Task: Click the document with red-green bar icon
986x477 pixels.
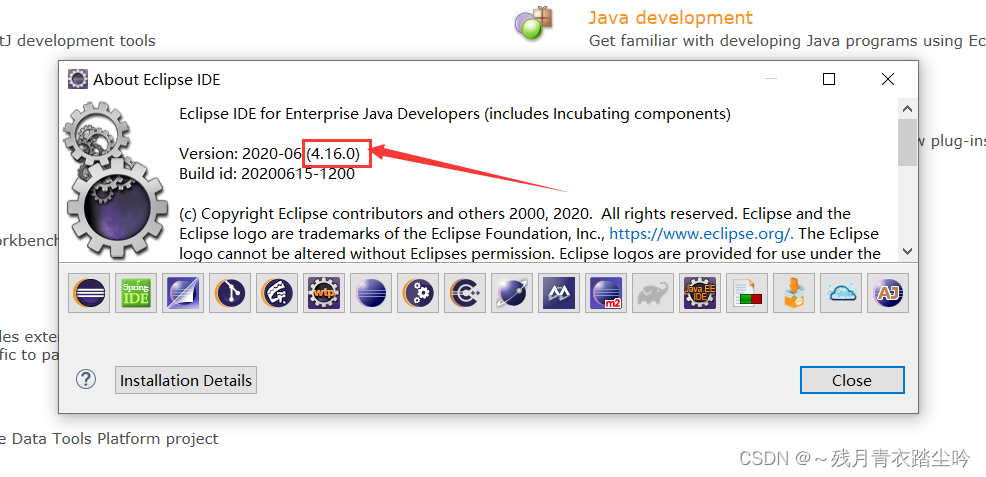Action: (x=747, y=293)
